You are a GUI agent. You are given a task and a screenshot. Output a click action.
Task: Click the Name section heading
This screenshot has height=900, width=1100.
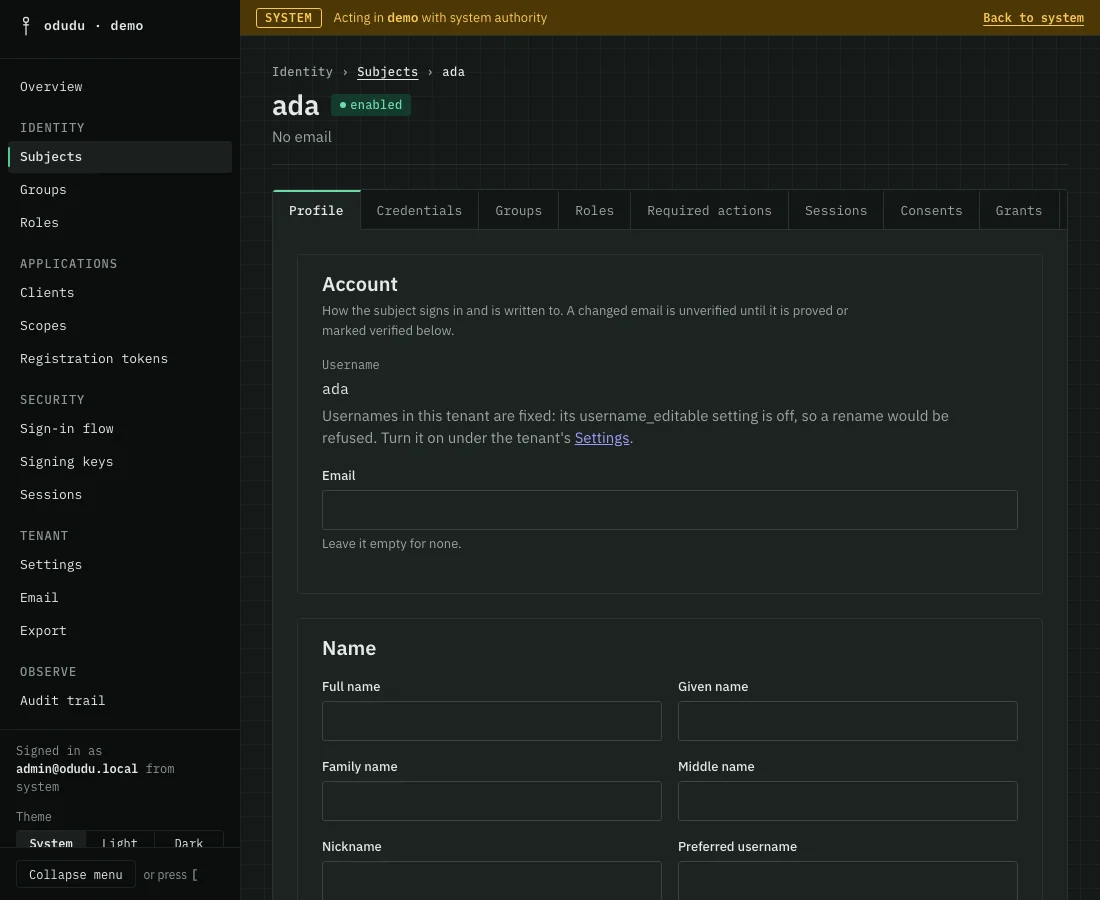coord(349,648)
